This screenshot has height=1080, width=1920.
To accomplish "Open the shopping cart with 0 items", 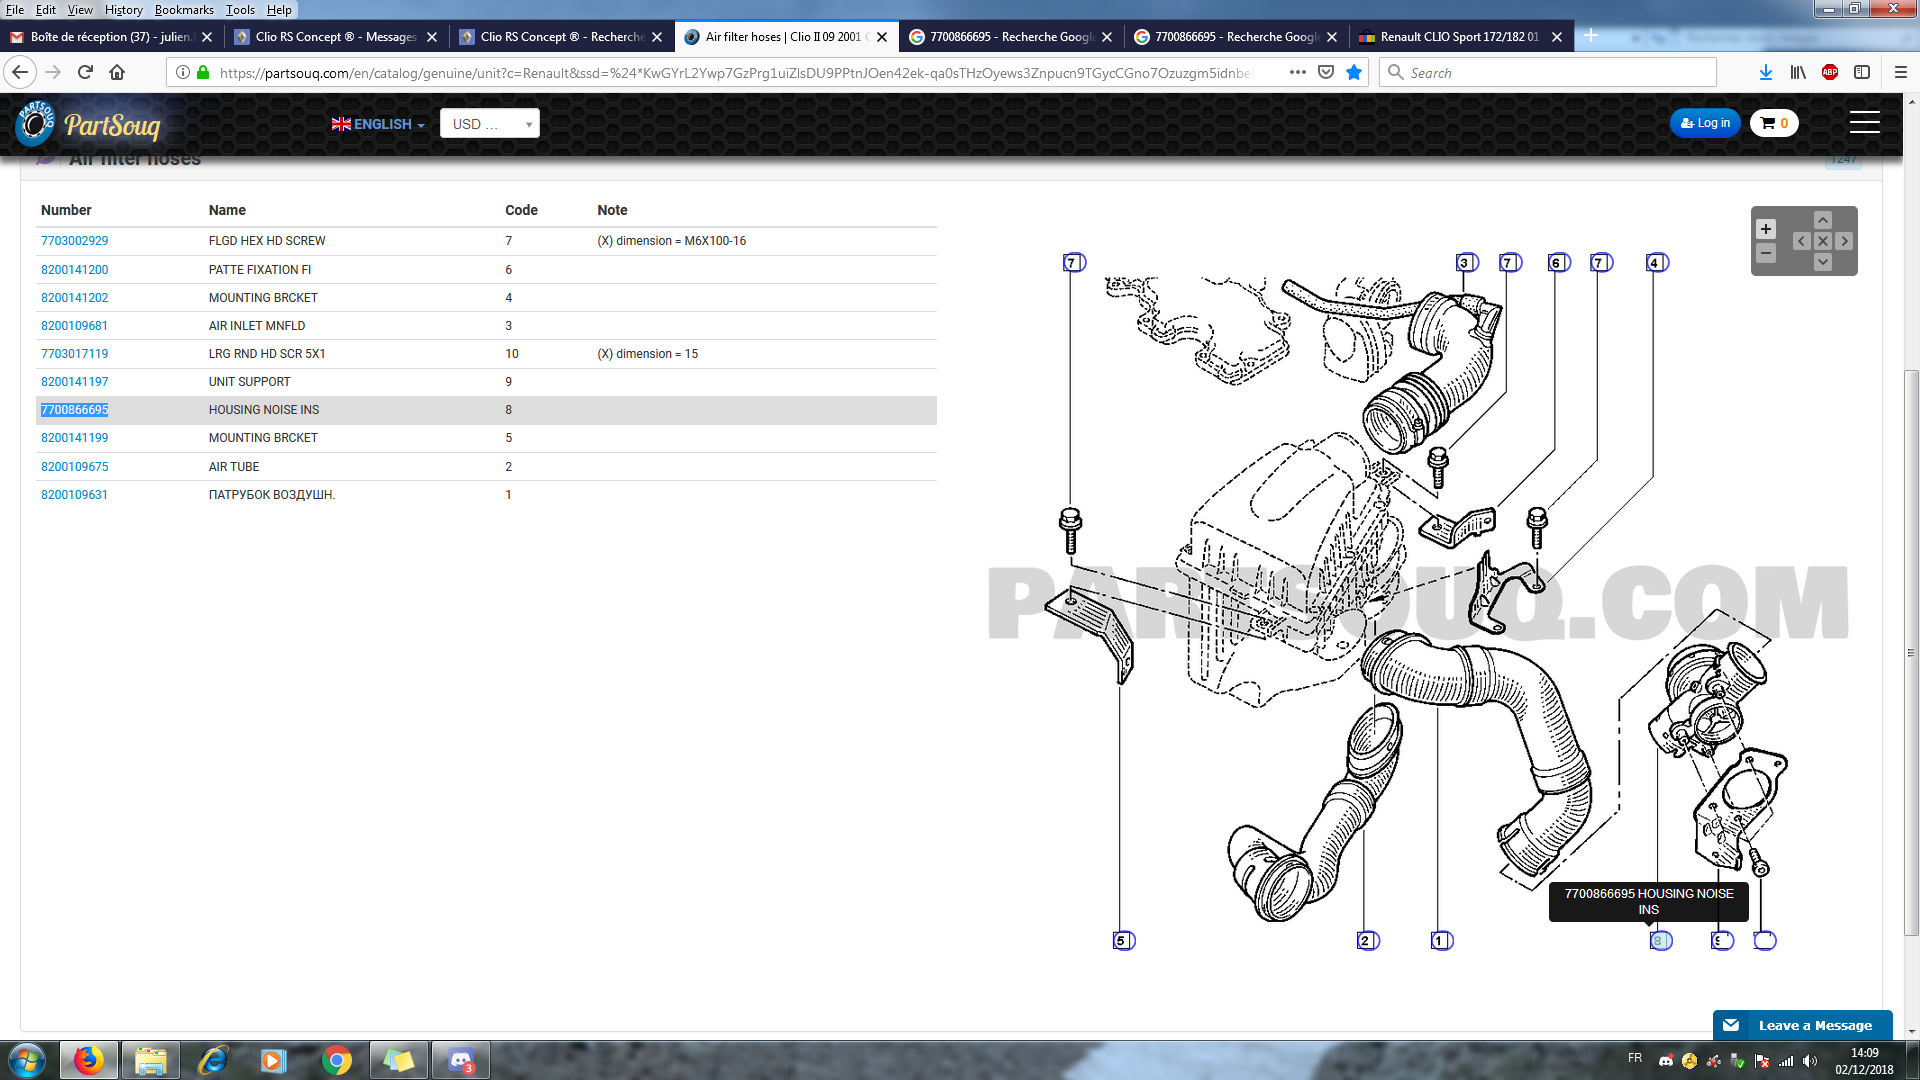I will tap(1774, 123).
